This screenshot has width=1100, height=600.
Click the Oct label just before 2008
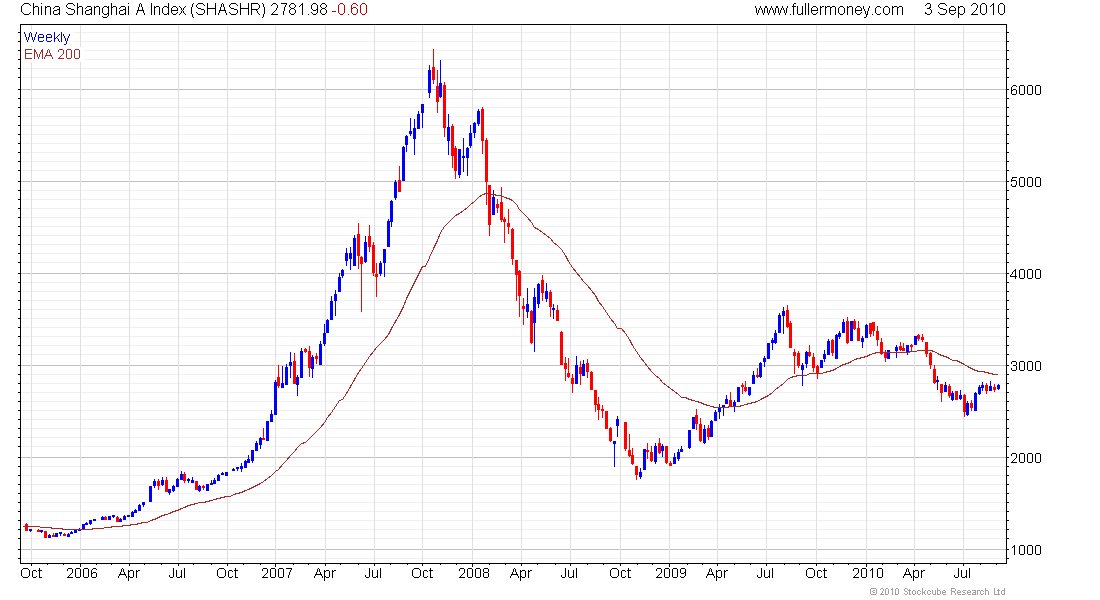pyautogui.click(x=422, y=573)
